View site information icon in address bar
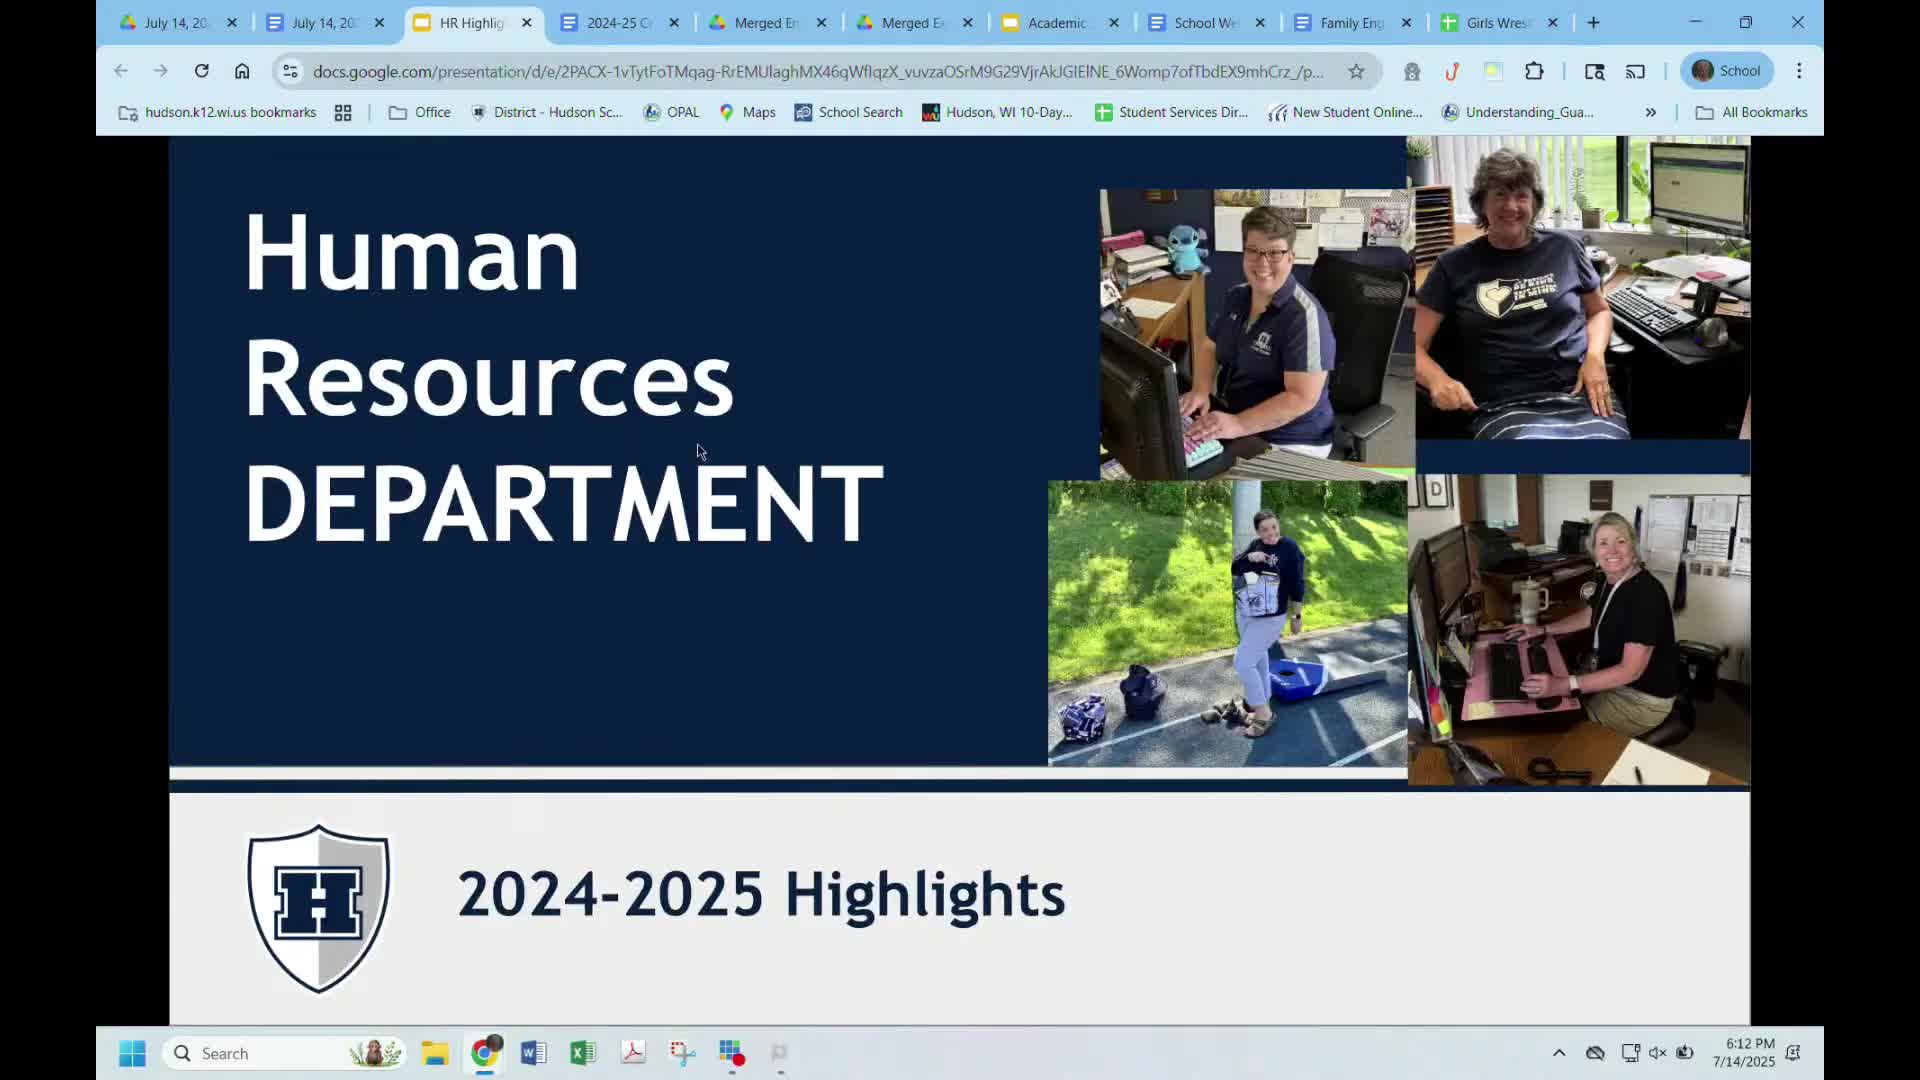The height and width of the screenshot is (1080, 1920). [x=290, y=71]
